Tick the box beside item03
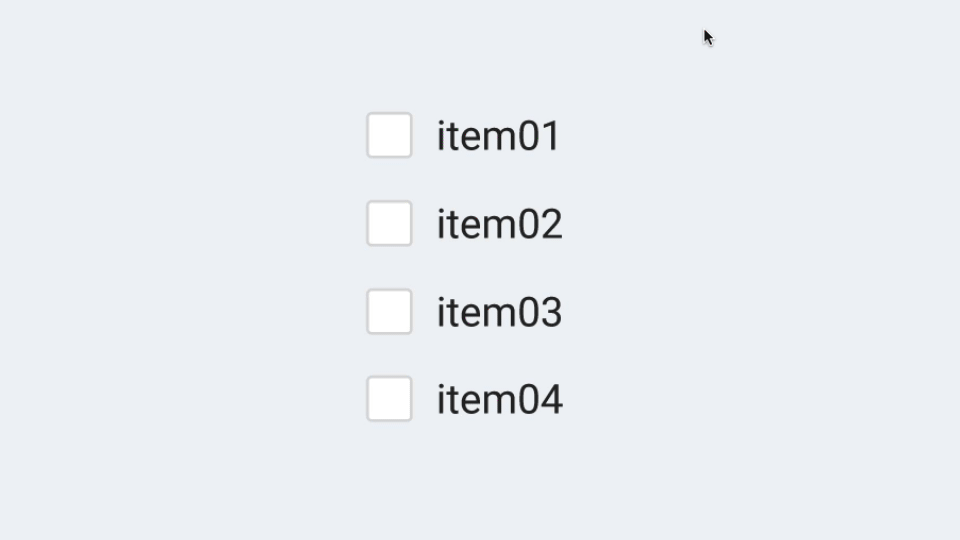Screen dimensions: 960x540 (x=389, y=311)
